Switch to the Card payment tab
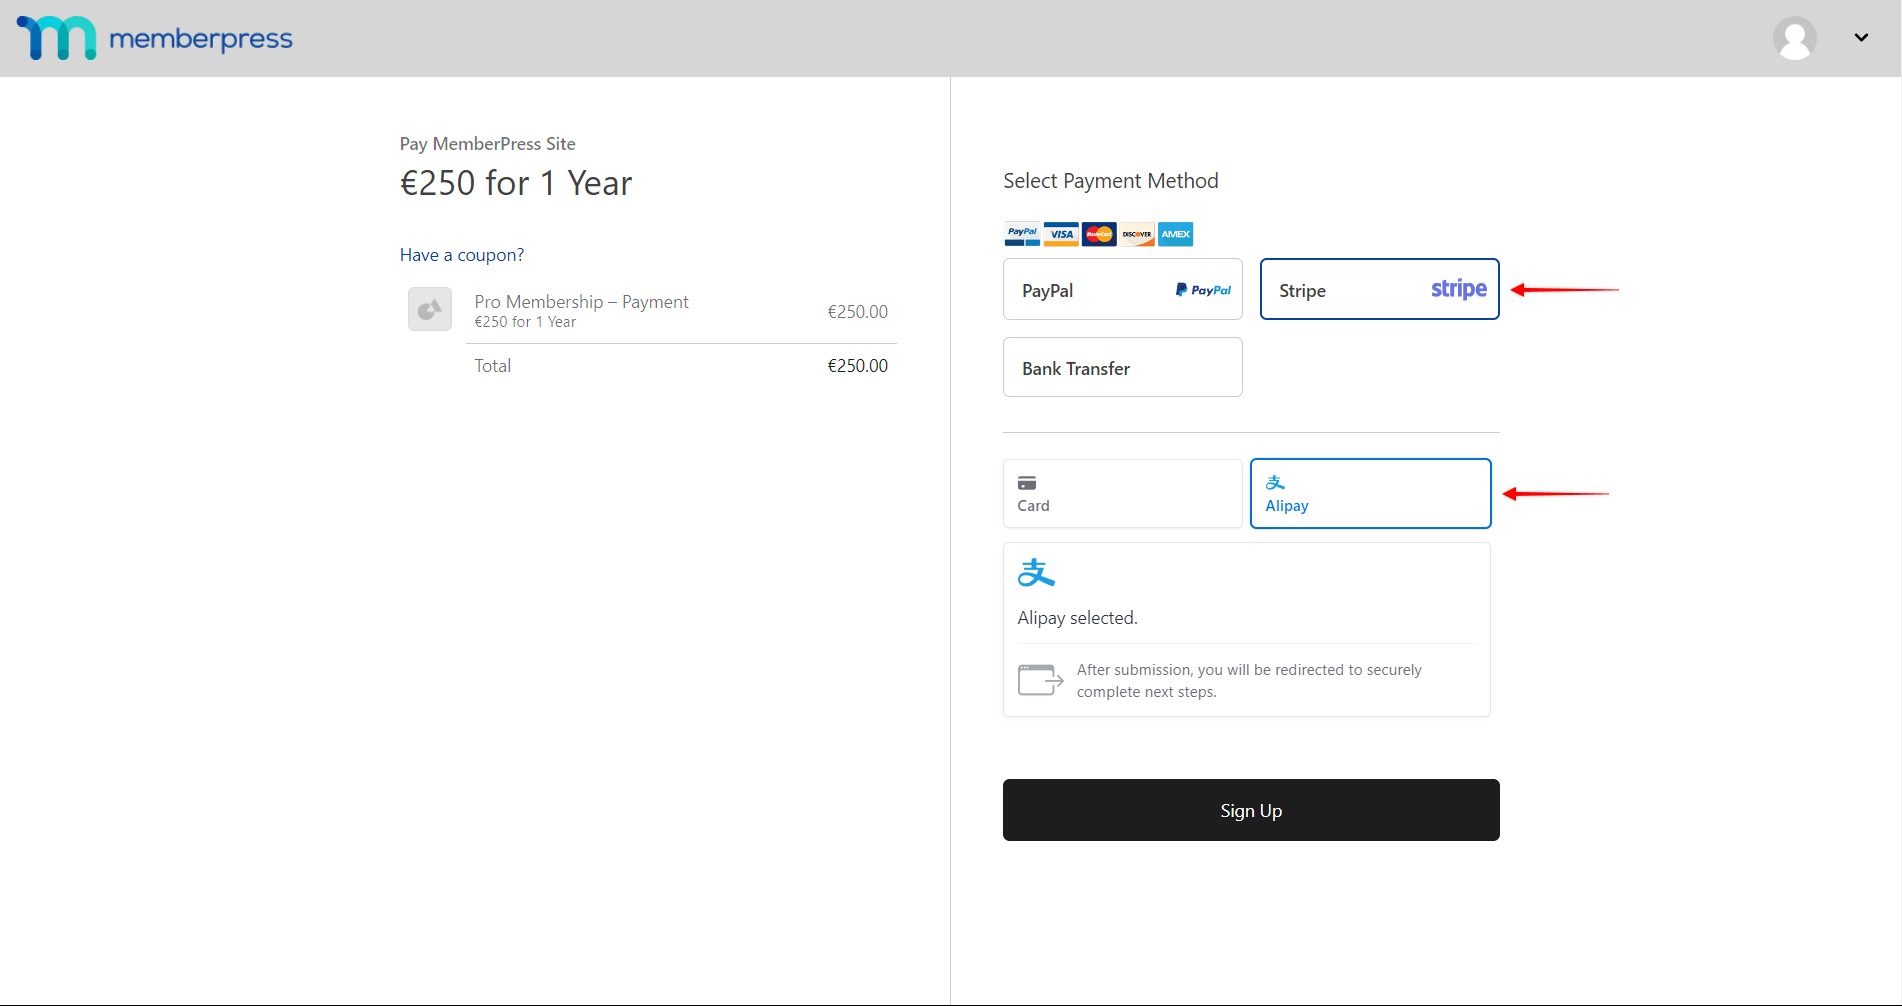Viewport: 1902px width, 1006px height. (1122, 494)
